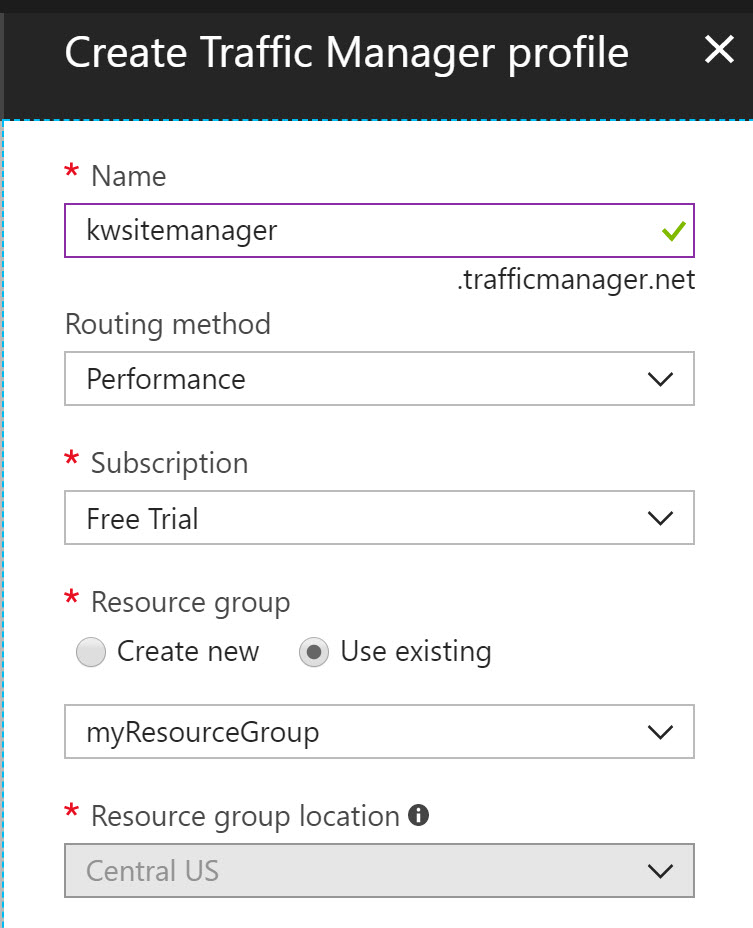Close the Create Traffic Manager profile blade

click(x=719, y=49)
